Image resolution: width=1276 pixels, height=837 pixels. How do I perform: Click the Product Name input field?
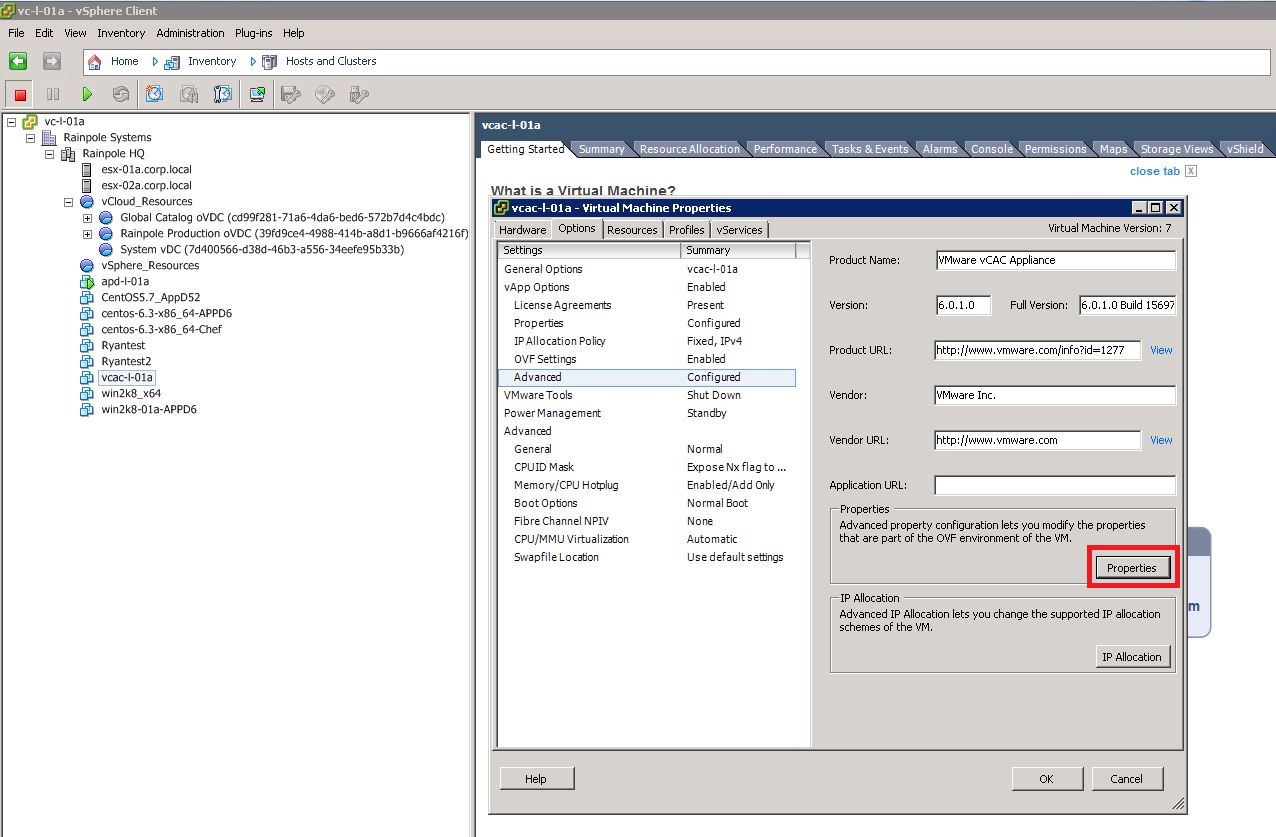pyautogui.click(x=1055, y=260)
